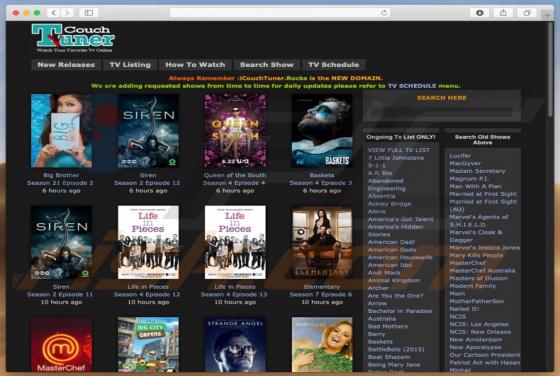
Task: Open the Queen of the South poster
Action: point(235,131)
